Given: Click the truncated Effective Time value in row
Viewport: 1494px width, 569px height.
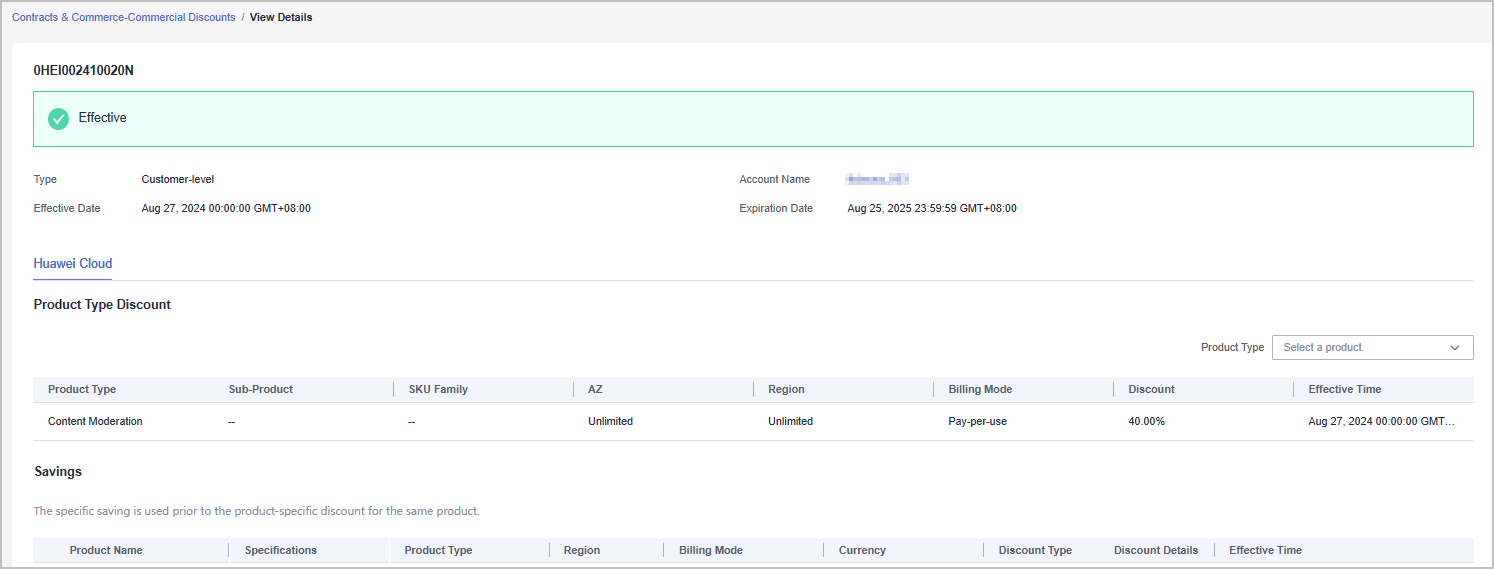Looking at the screenshot, I should [1381, 421].
